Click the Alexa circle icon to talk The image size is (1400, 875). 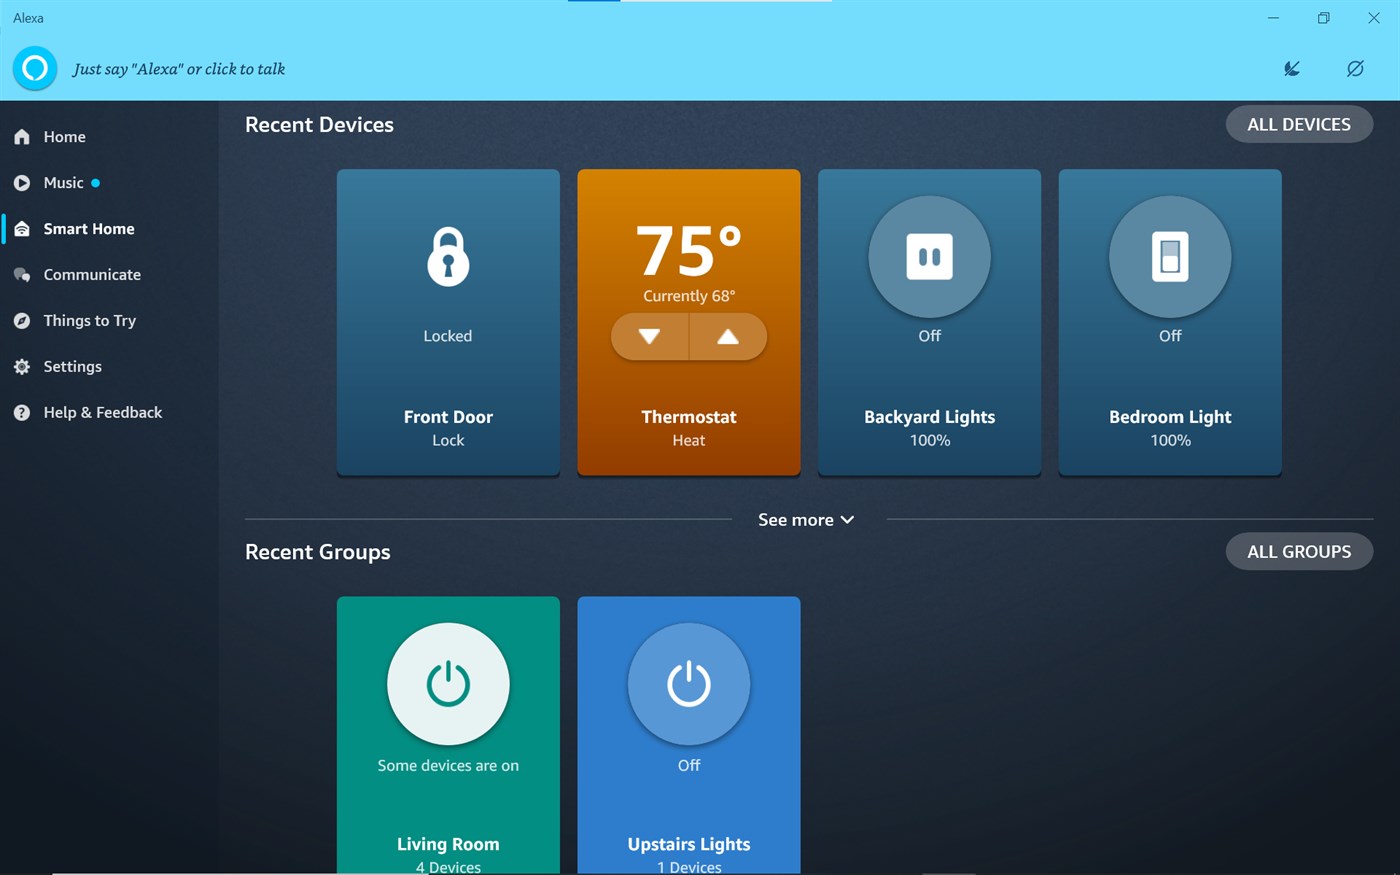[x=34, y=68]
